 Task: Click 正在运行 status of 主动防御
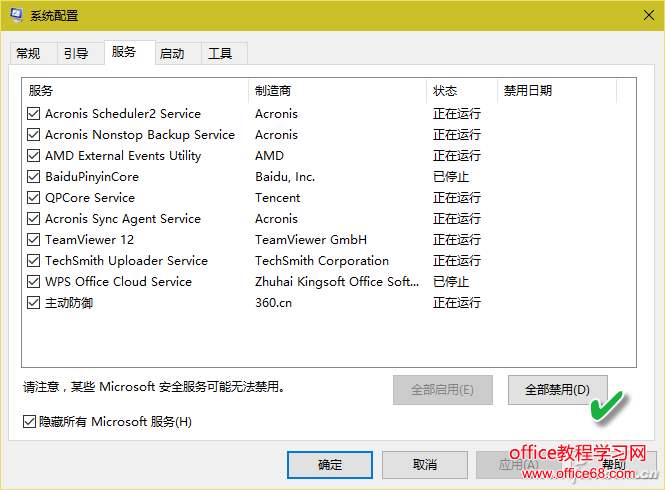pos(457,302)
